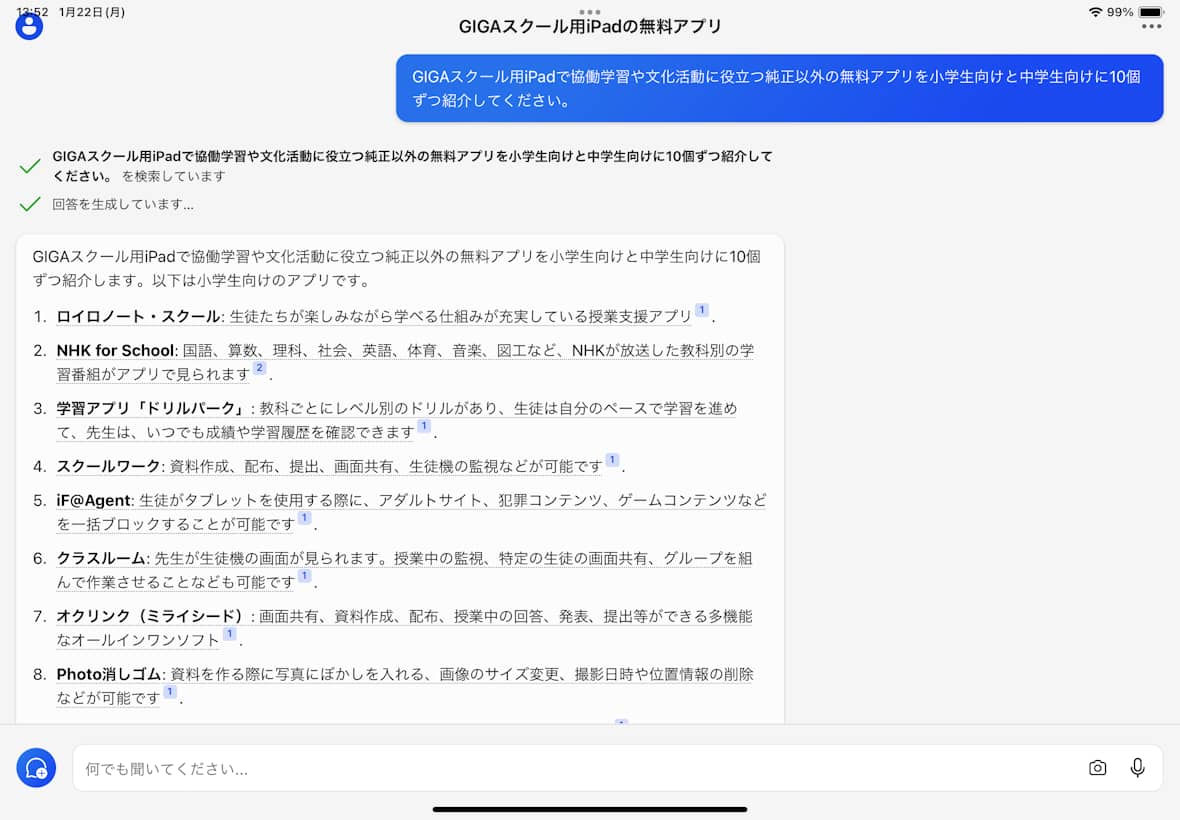The image size is (1180, 820).
Task: Activate microphone voice input
Action: click(x=1137, y=768)
